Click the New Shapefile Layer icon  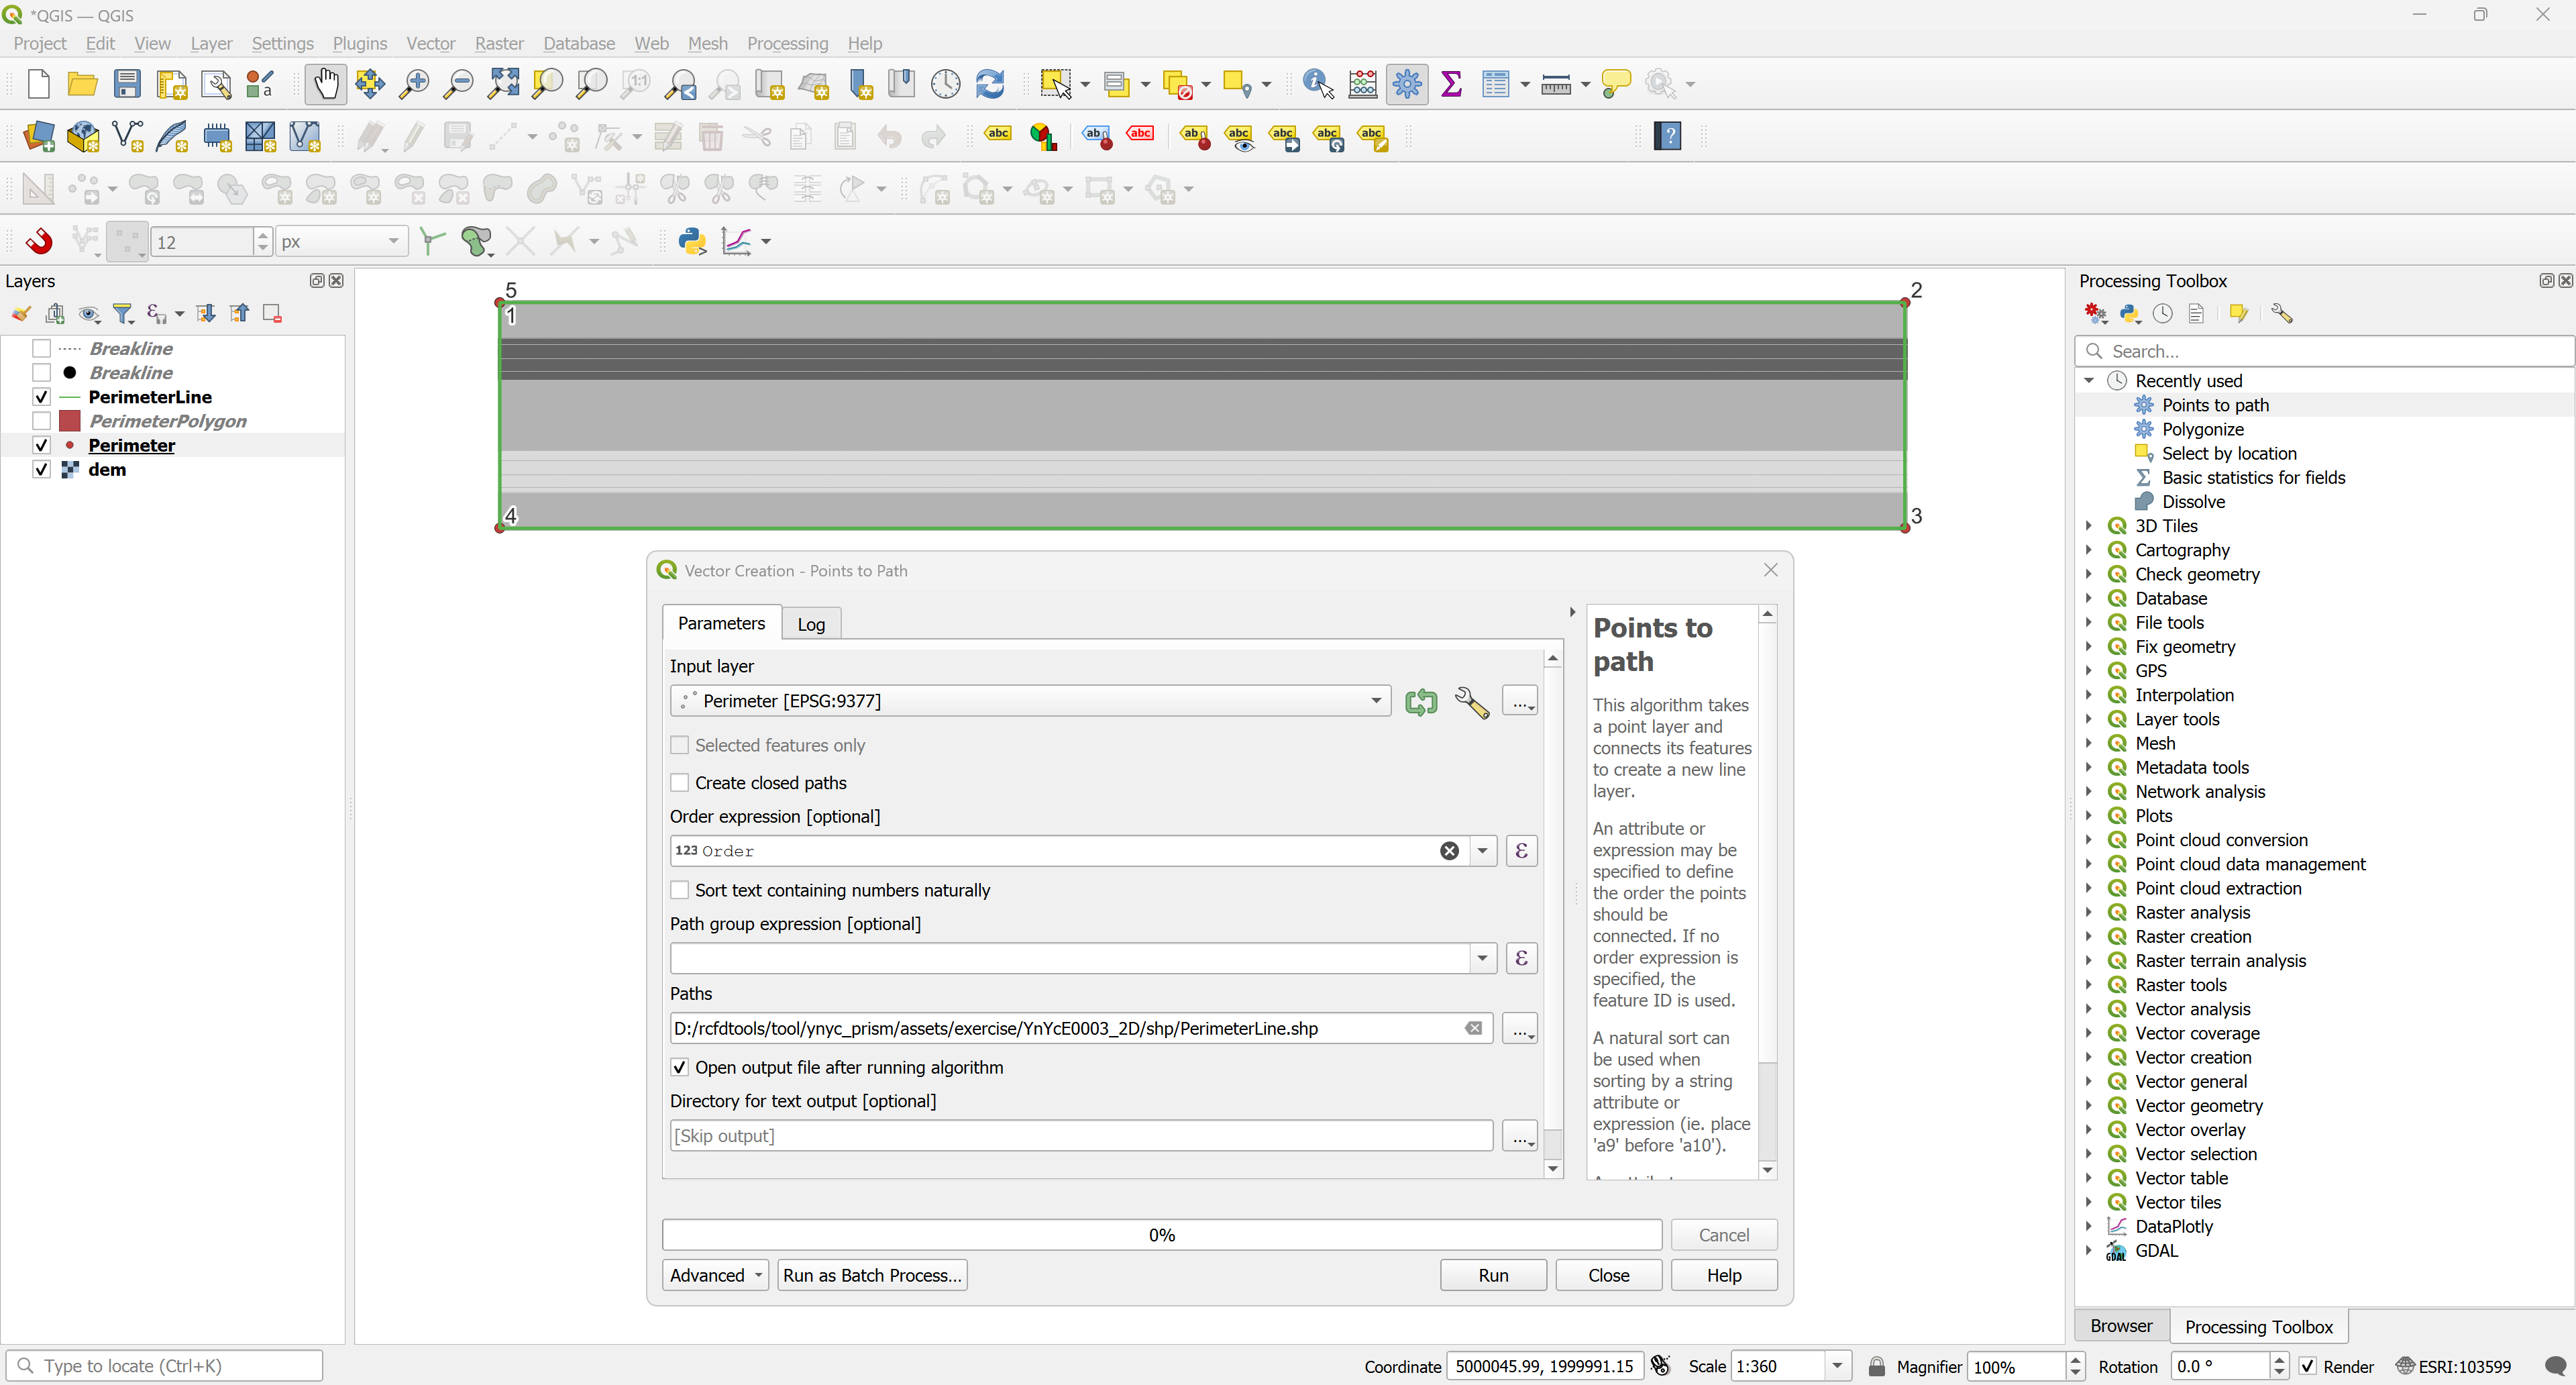coord(128,136)
